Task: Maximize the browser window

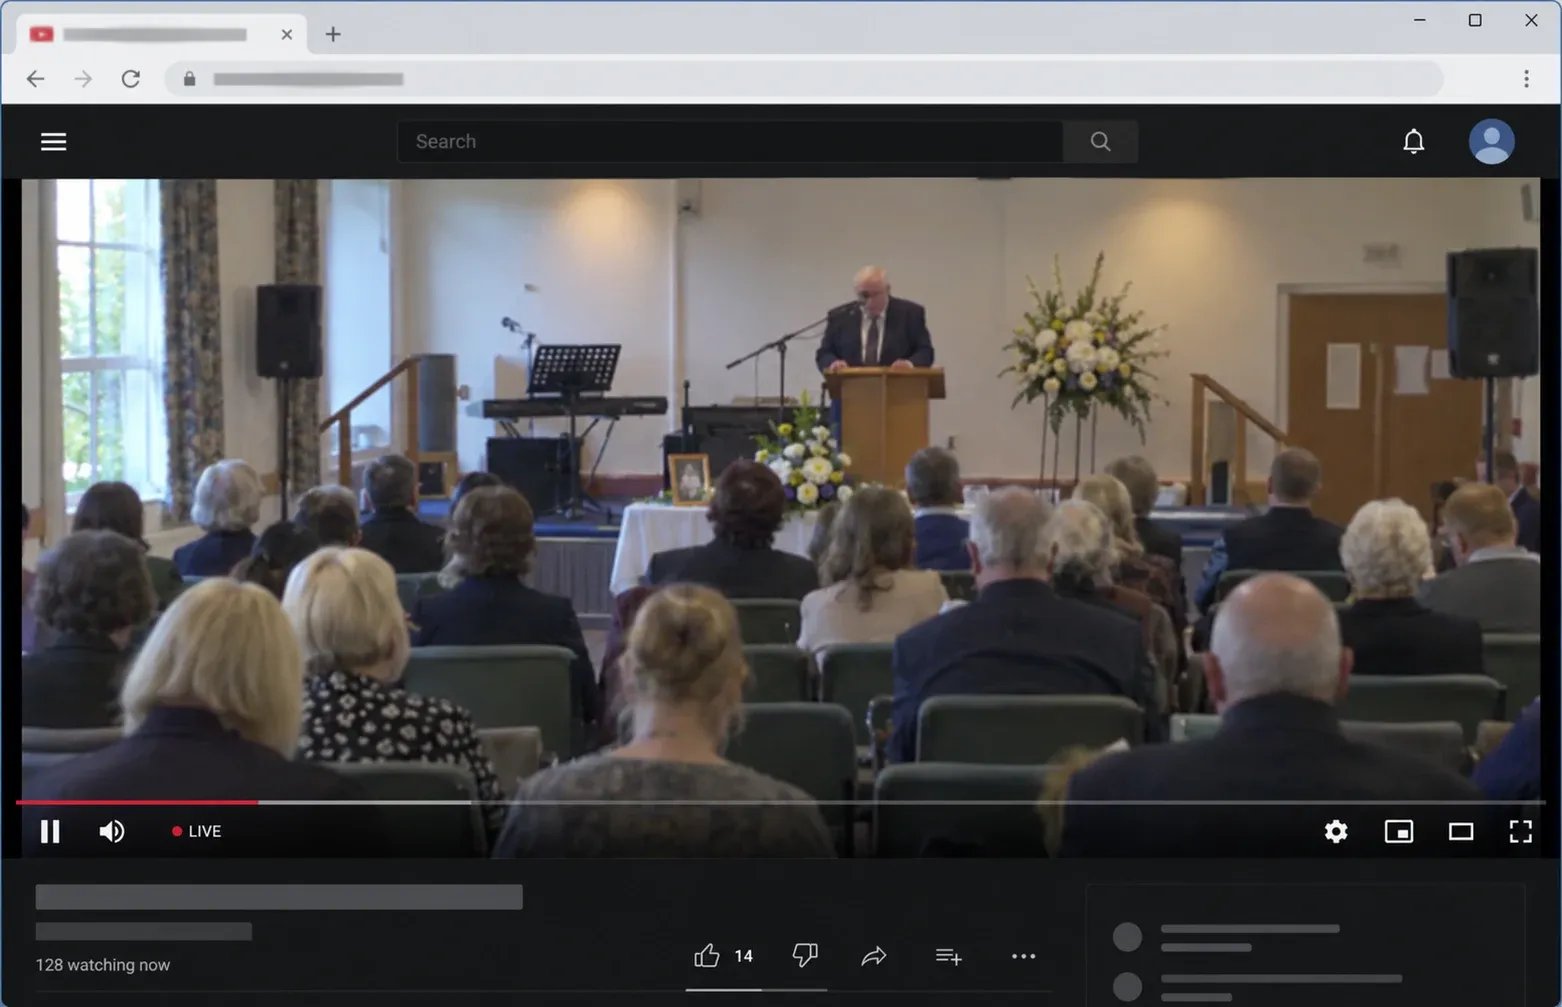Action: tap(1475, 20)
